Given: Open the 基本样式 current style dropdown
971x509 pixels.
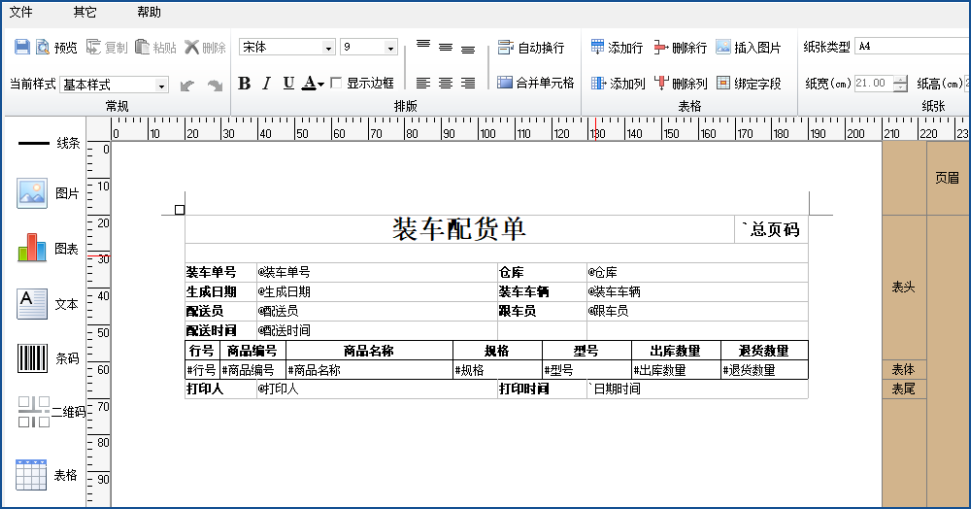Looking at the screenshot, I should pyautogui.click(x=162, y=86).
